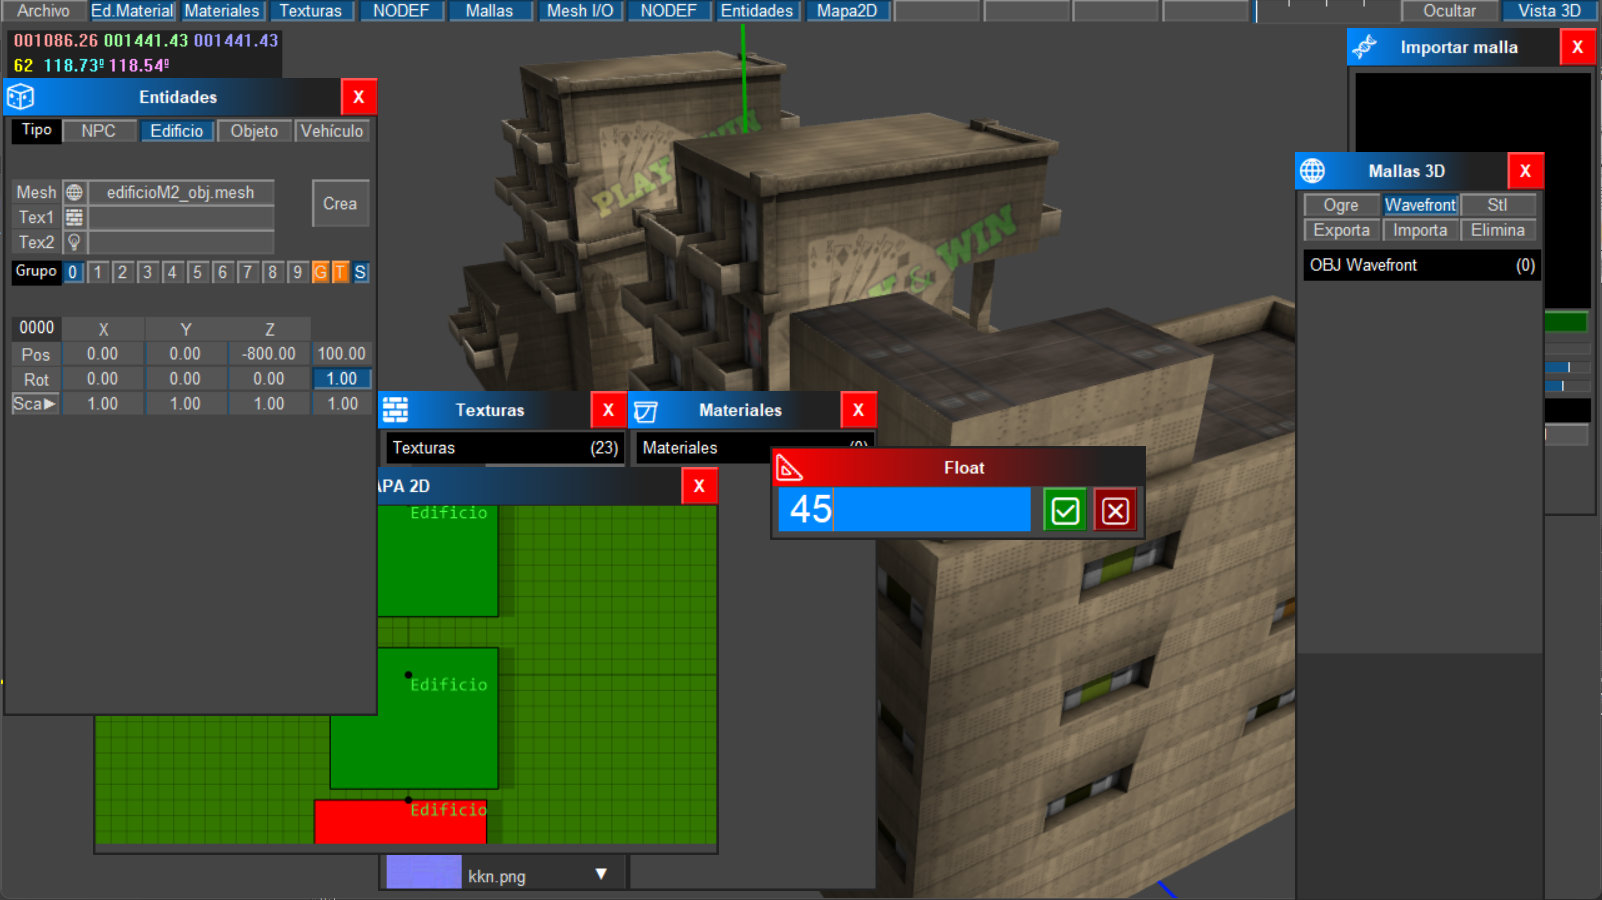This screenshot has height=900, width=1602.
Task: Click the brick wall icon in the Texturas title bar
Action: (x=396, y=410)
